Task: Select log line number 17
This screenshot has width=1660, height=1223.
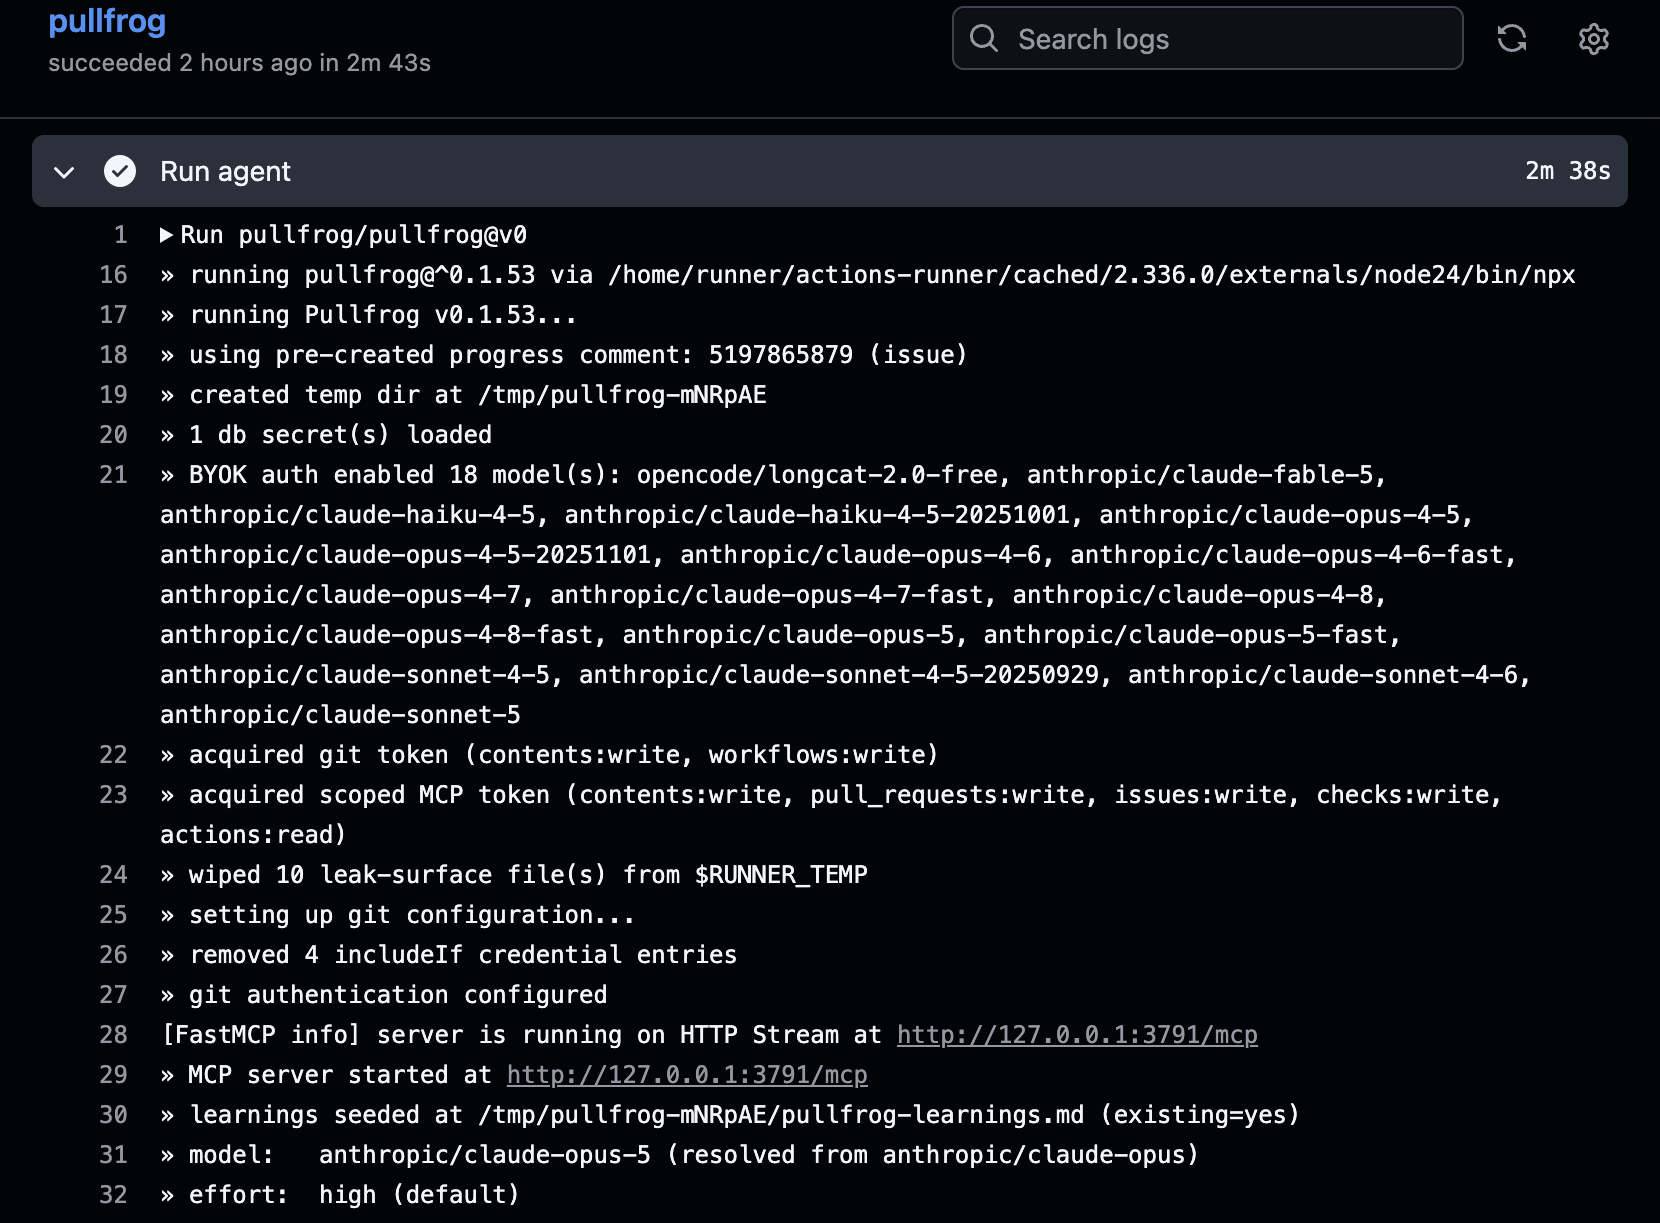Action: [x=114, y=315]
